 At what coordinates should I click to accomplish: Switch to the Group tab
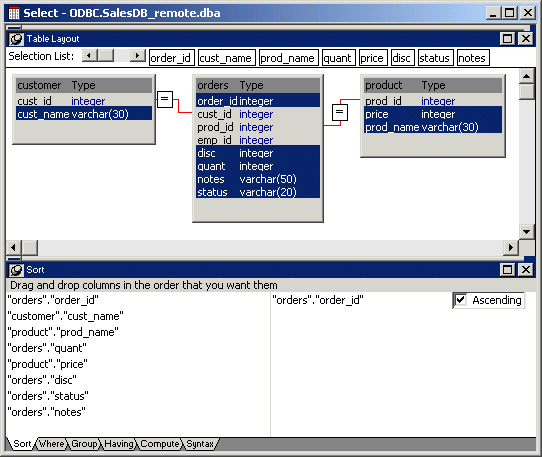click(x=84, y=444)
